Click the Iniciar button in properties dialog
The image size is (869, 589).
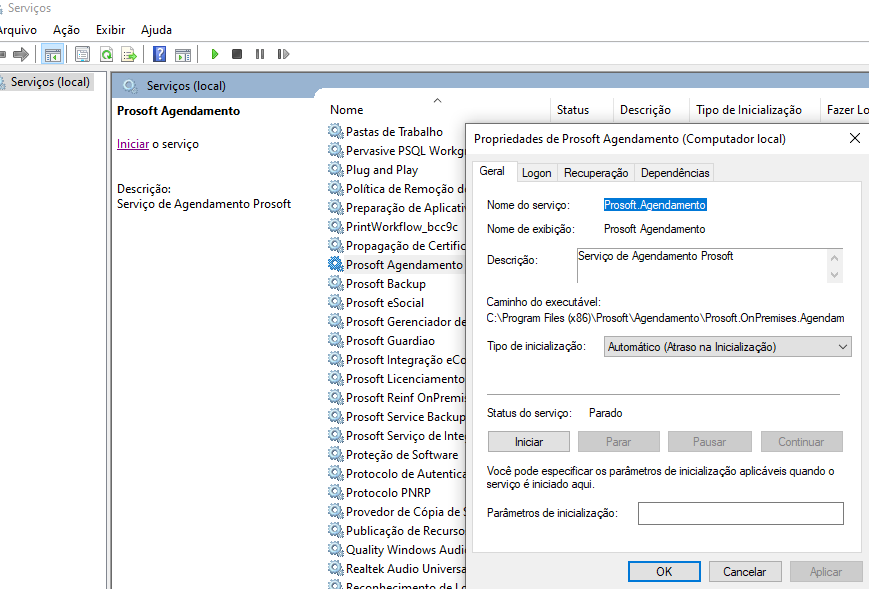click(529, 442)
